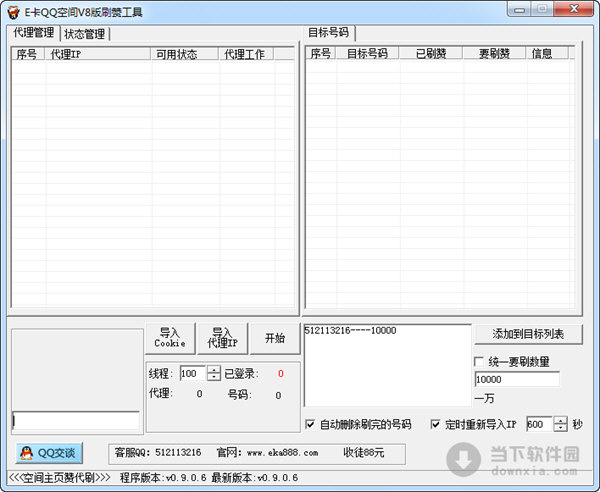Click 官网: www.eka888.com text

267,453
